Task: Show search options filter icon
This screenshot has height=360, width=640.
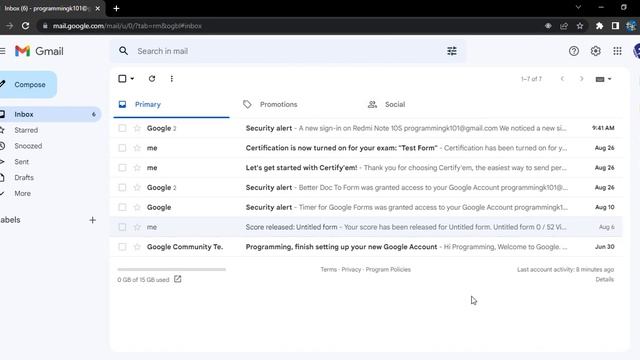Action: (451, 51)
